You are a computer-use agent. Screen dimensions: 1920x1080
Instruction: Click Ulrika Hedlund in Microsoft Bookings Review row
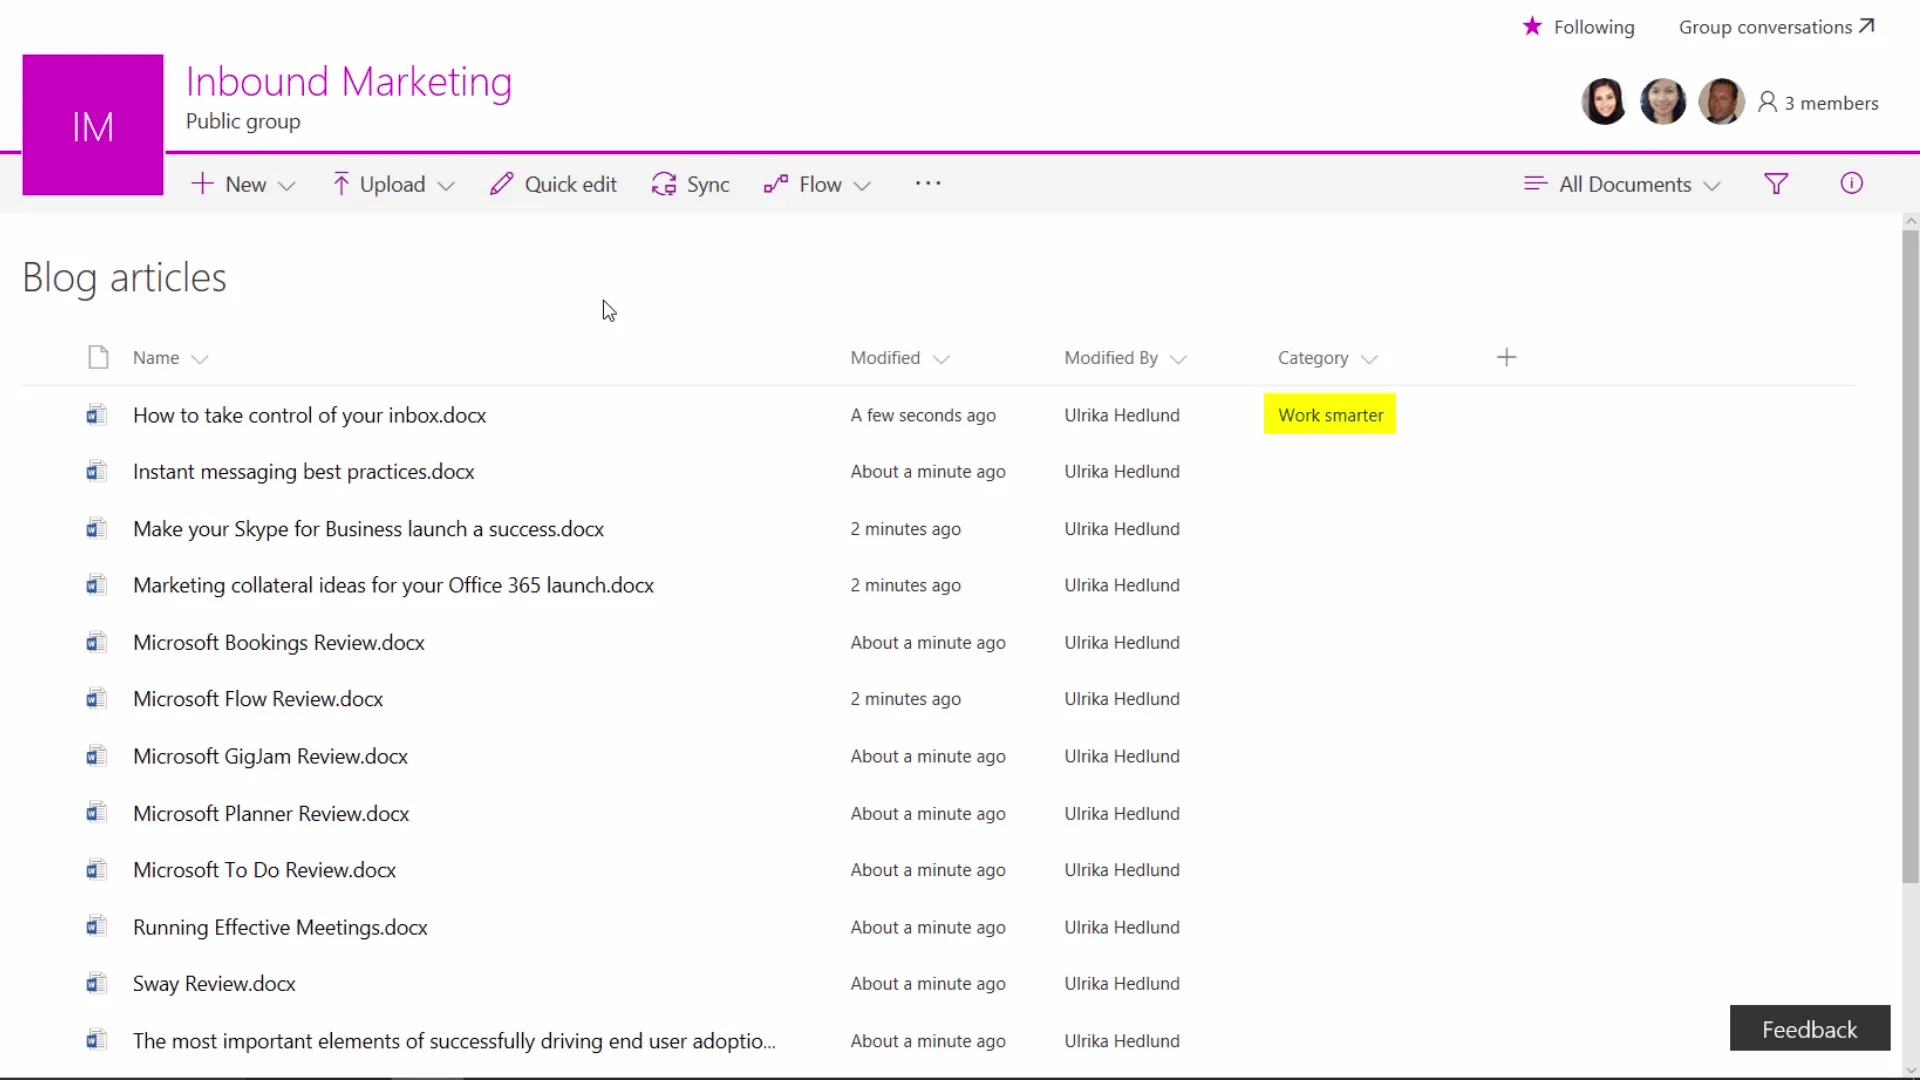tap(1122, 642)
